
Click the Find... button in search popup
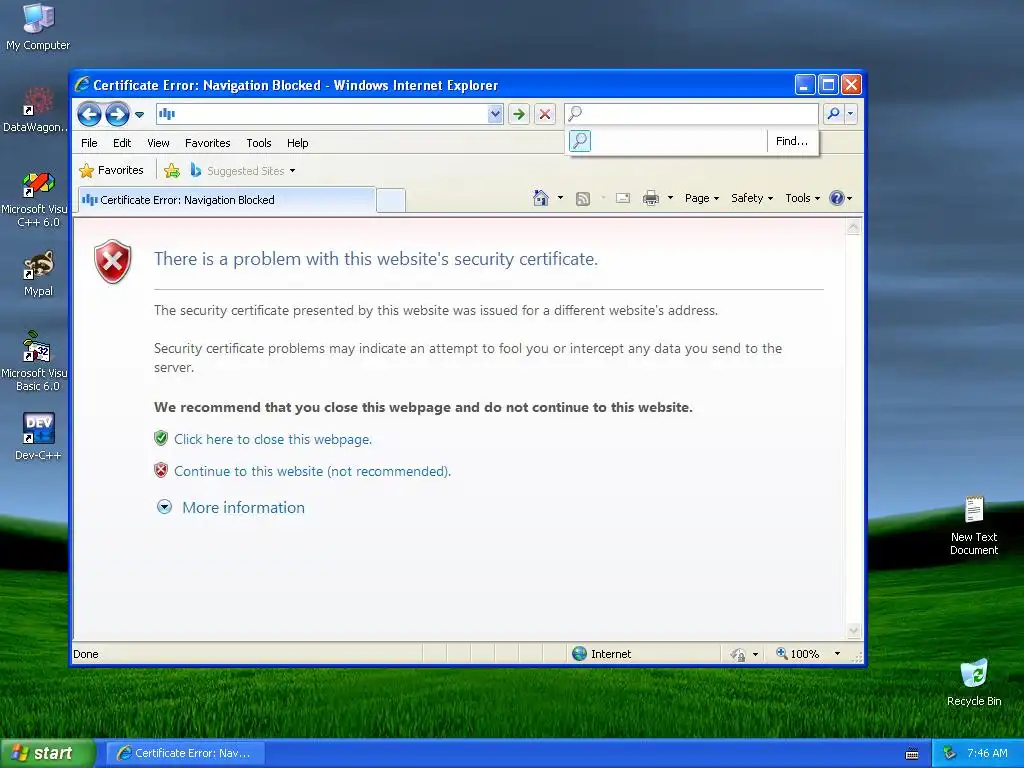(x=792, y=141)
